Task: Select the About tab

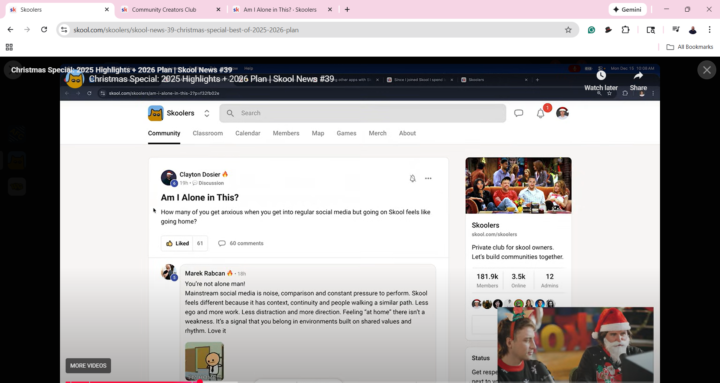Action: [407, 133]
